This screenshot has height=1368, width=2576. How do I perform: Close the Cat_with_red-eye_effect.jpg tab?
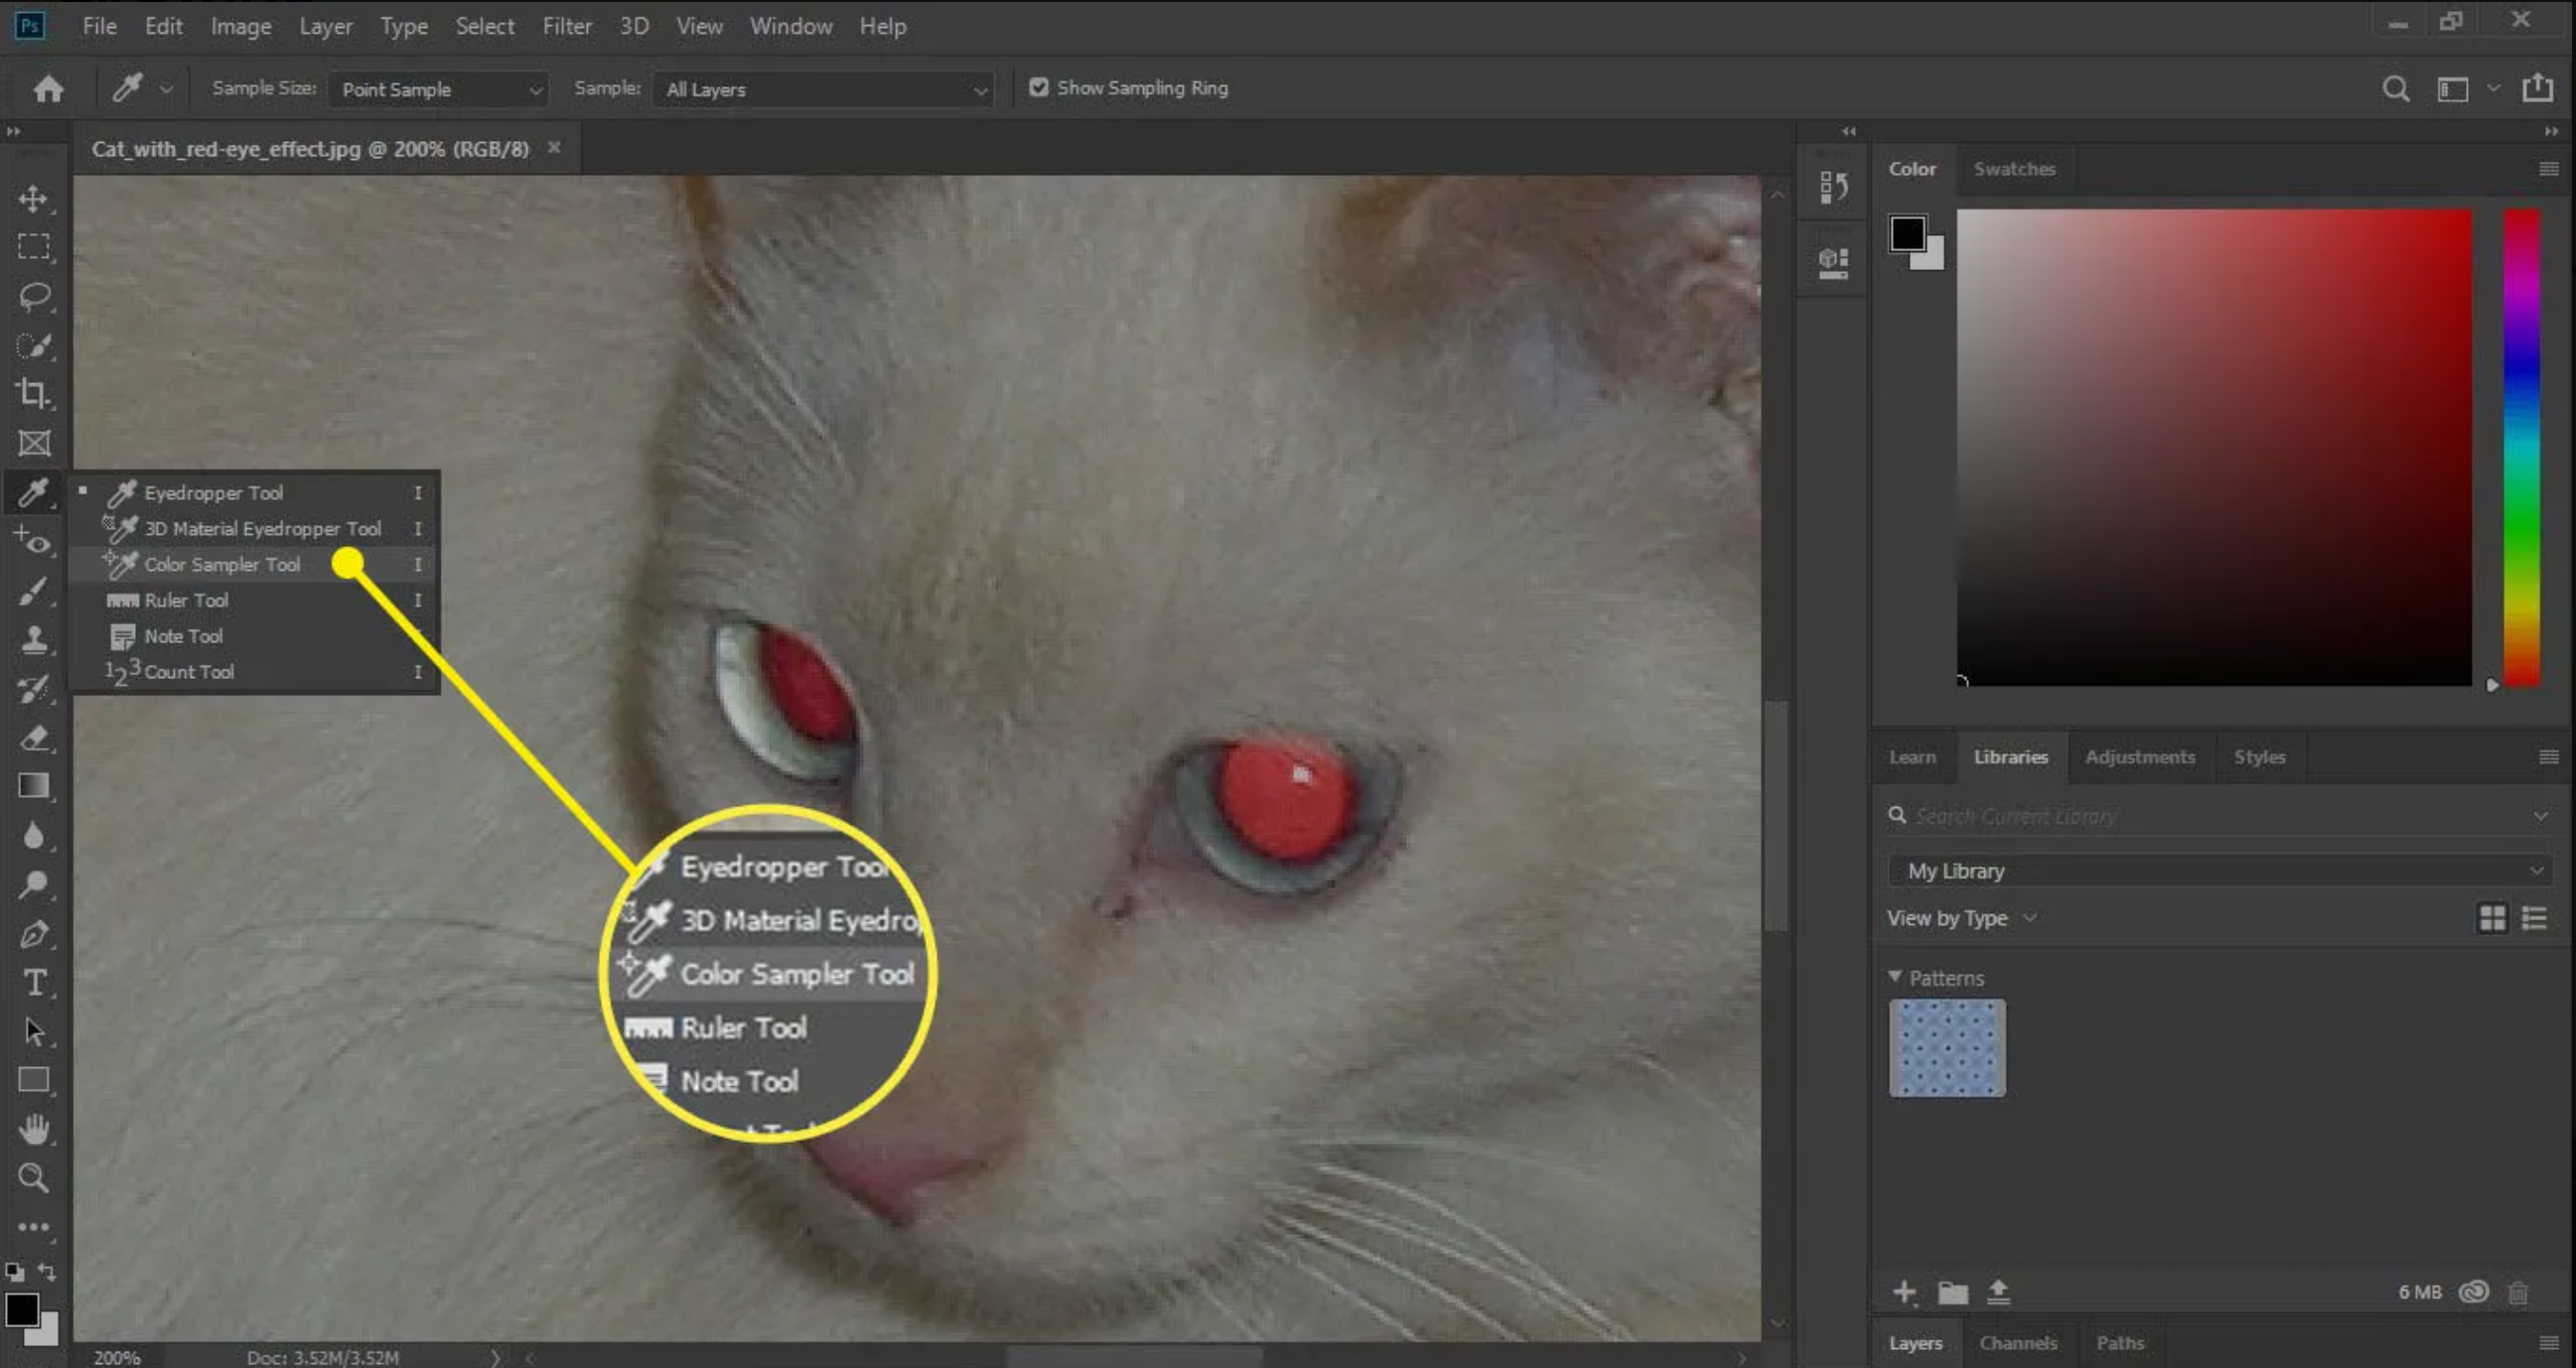[x=554, y=147]
